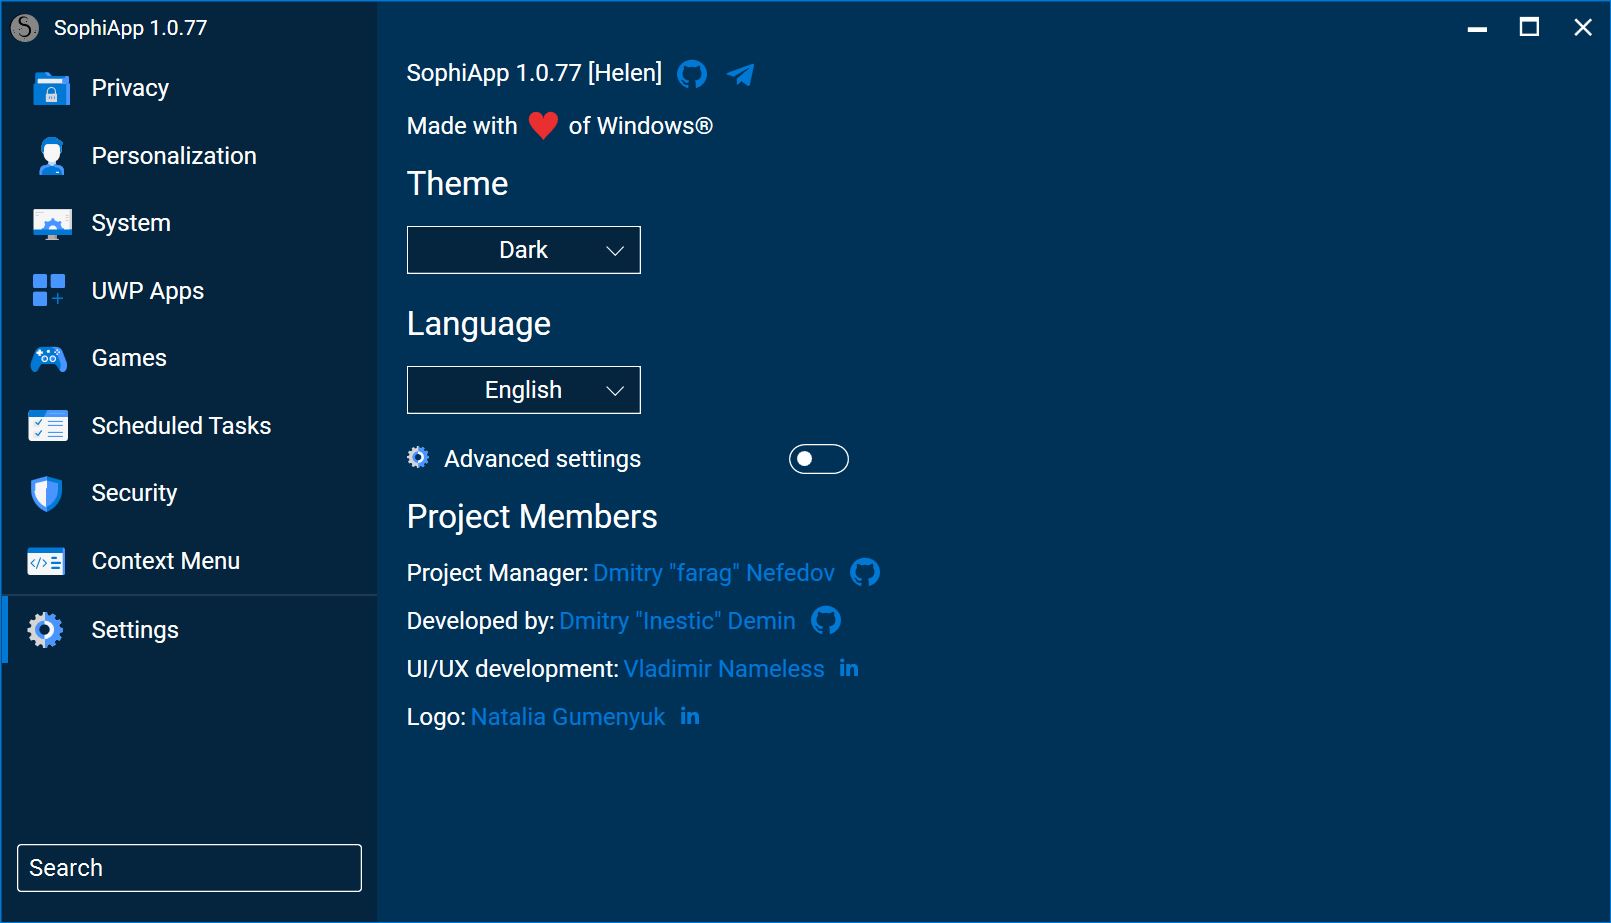Click the SophiApp logo in title bar

pyautogui.click(x=25, y=28)
